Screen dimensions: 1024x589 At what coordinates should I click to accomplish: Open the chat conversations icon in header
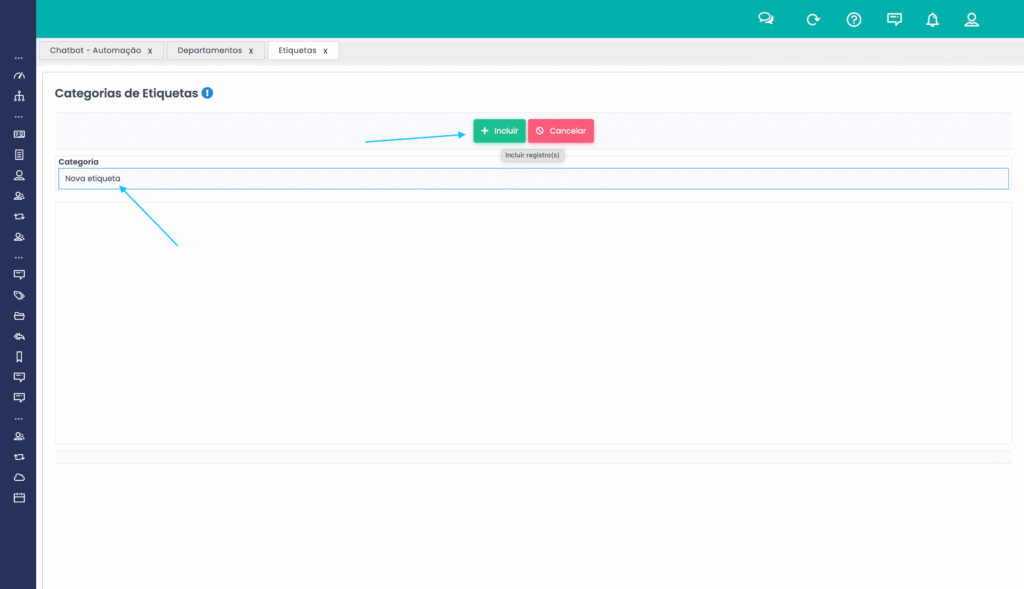(x=766, y=19)
